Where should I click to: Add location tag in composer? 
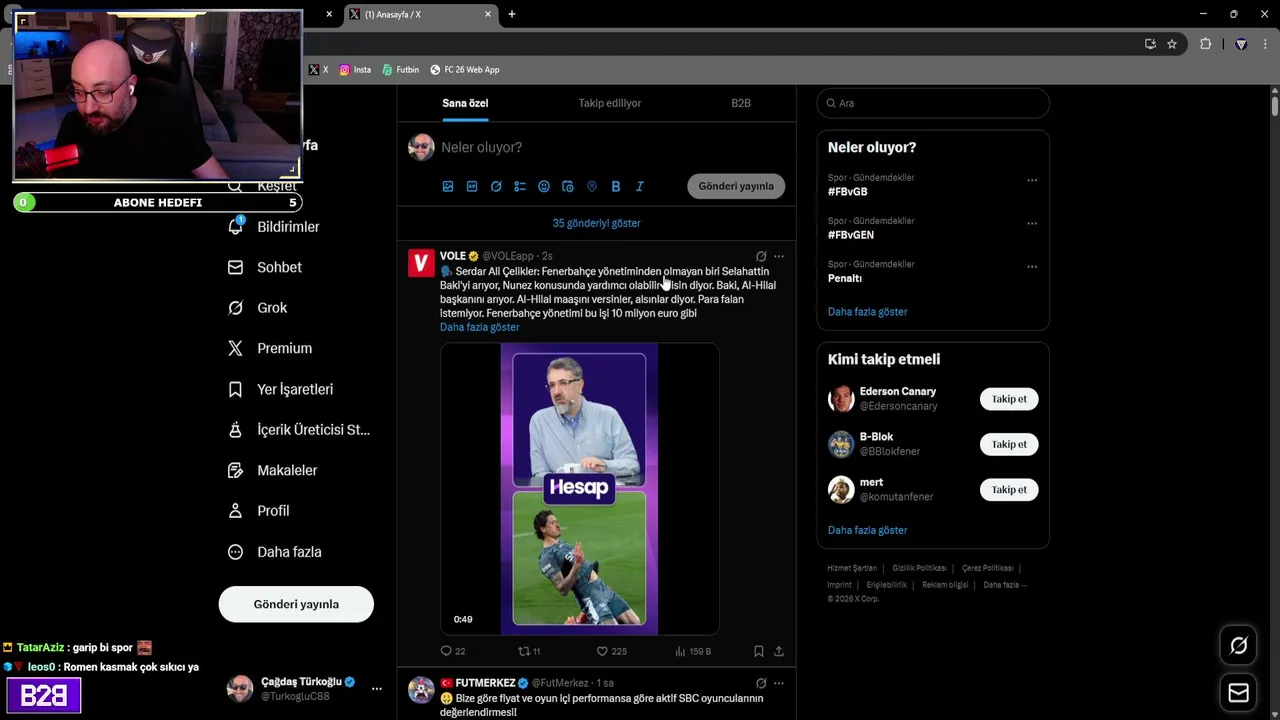tap(592, 186)
